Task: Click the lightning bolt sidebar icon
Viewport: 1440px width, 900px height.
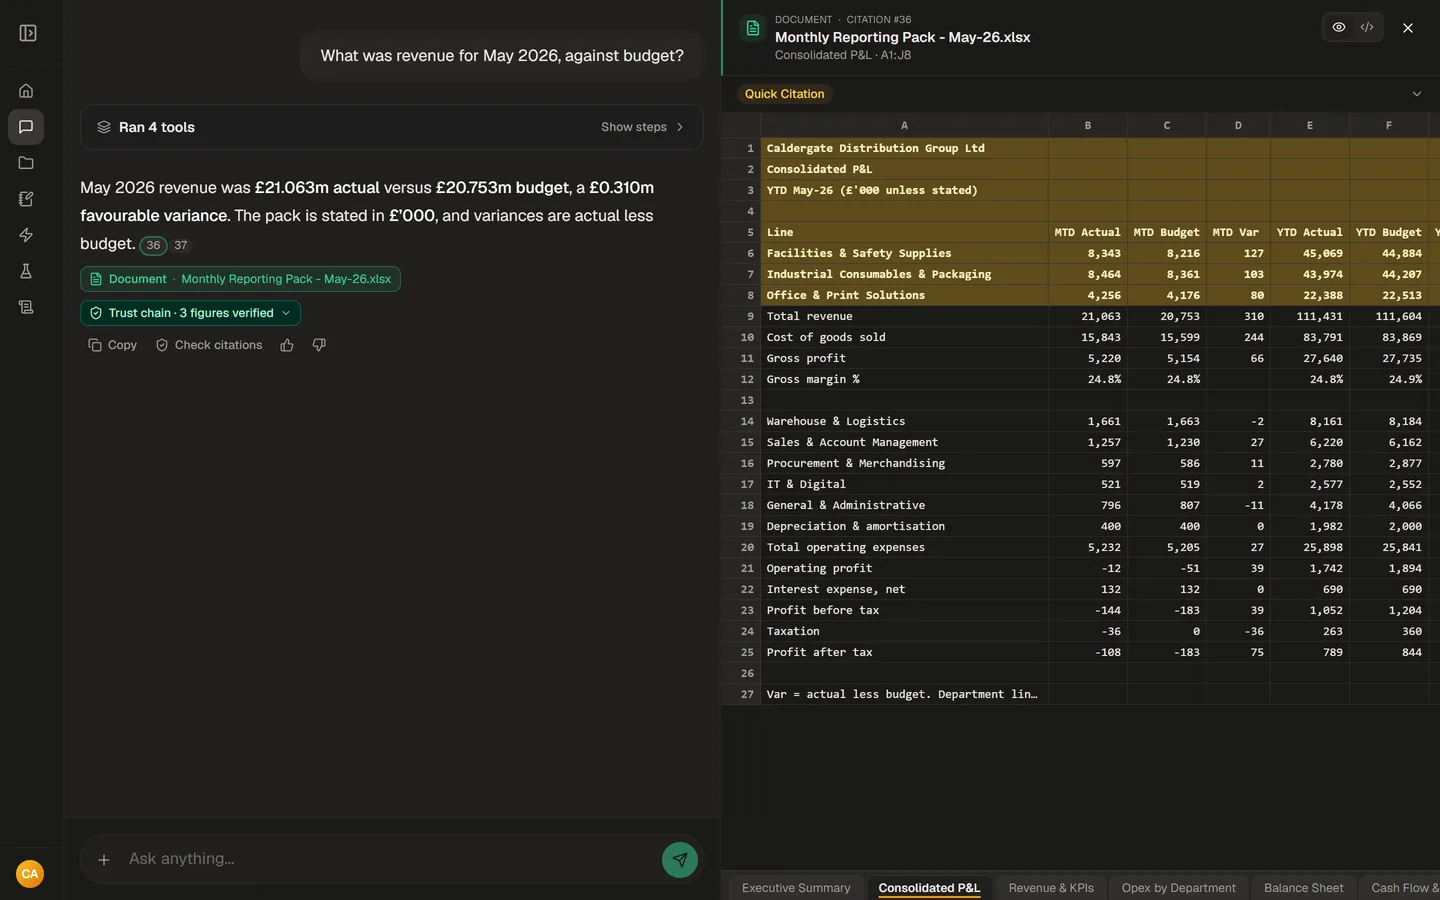Action: [26, 235]
